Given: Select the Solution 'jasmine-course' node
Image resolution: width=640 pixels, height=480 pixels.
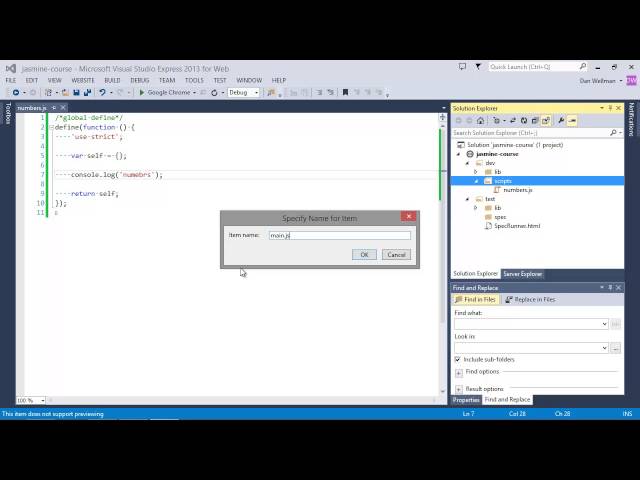Looking at the screenshot, I should point(515,145).
